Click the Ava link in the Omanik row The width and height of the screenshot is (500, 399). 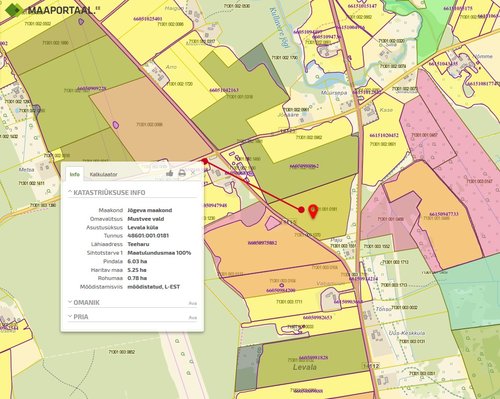193,303
